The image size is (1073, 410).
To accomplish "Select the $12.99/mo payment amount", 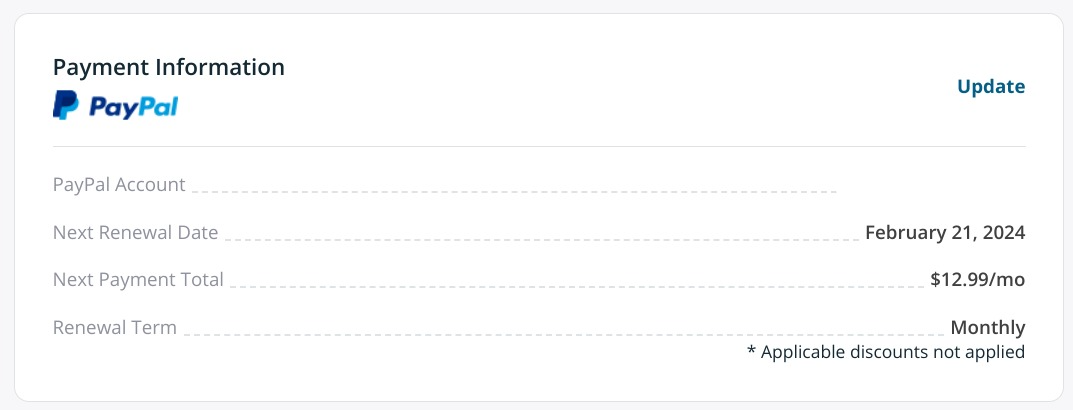I will 977,280.
